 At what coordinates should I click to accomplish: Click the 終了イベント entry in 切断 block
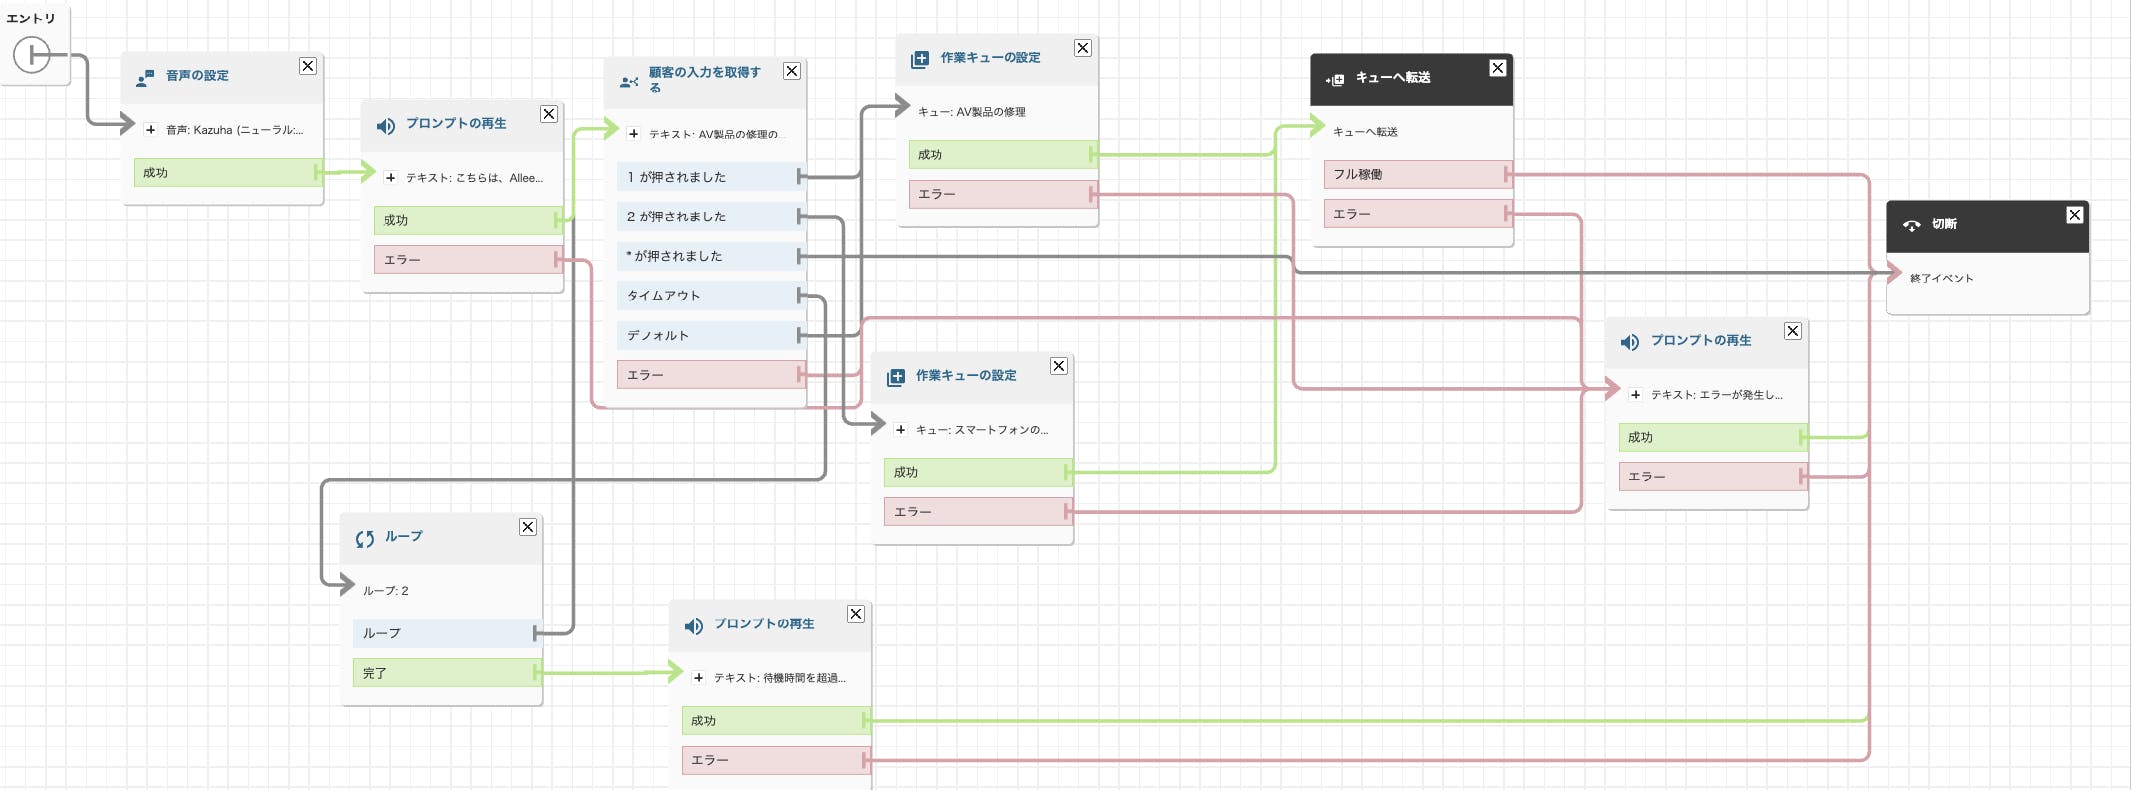tap(1941, 279)
